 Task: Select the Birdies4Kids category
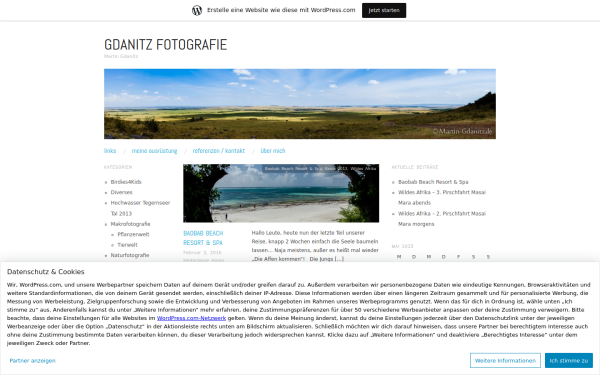pos(126,182)
